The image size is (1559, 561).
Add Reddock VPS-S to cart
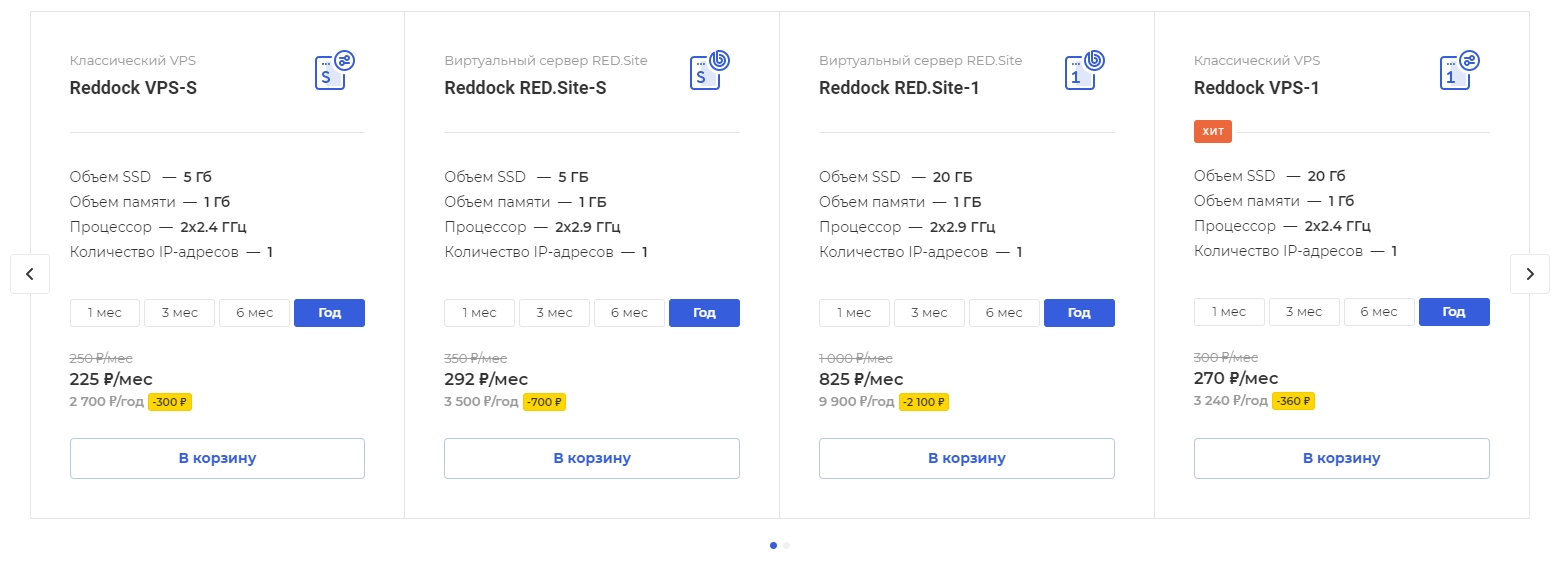point(217,459)
